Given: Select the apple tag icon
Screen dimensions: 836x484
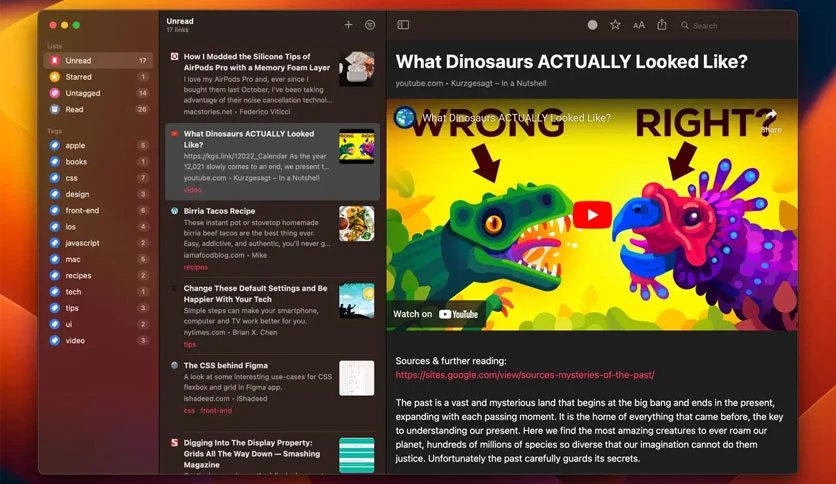Looking at the screenshot, I should point(54,145).
